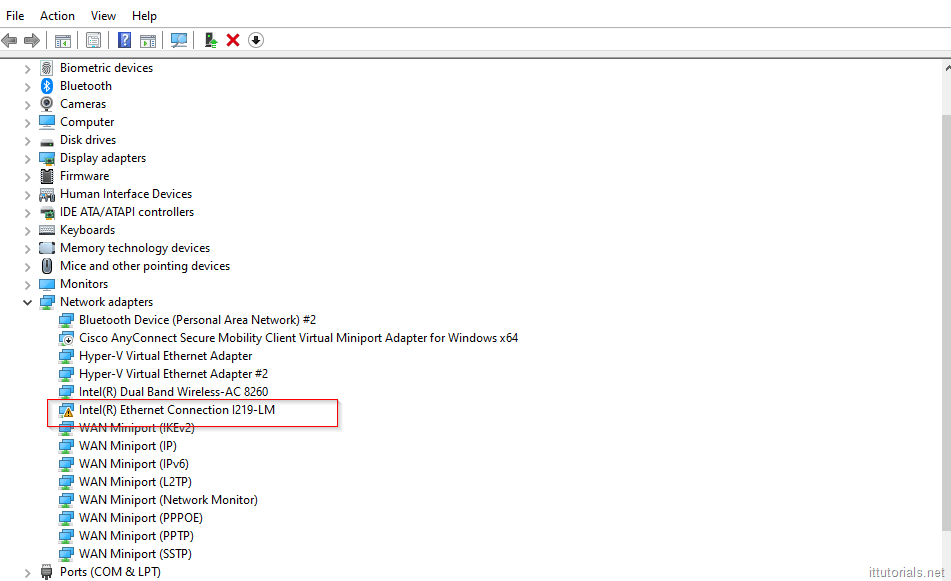Expand the Disk drives chevron
The width and height of the screenshot is (951, 581).
coord(27,141)
